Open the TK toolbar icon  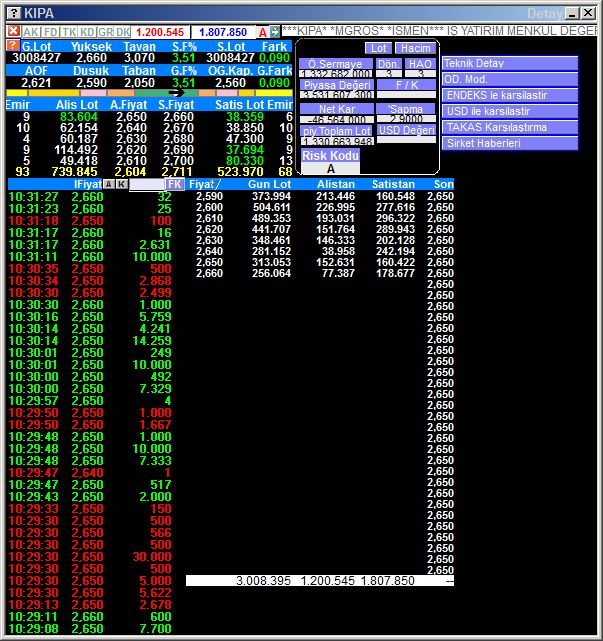[68, 32]
